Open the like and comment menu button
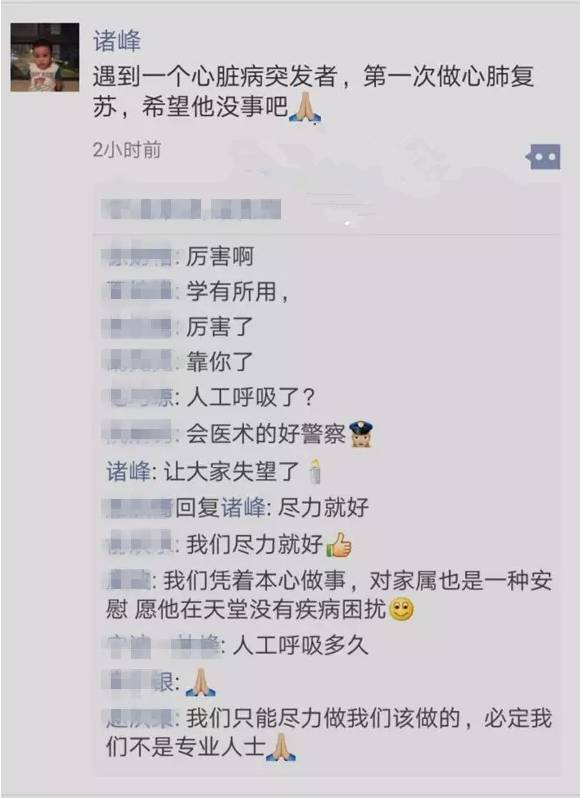Viewport: 580px width, 798px height. tap(543, 156)
